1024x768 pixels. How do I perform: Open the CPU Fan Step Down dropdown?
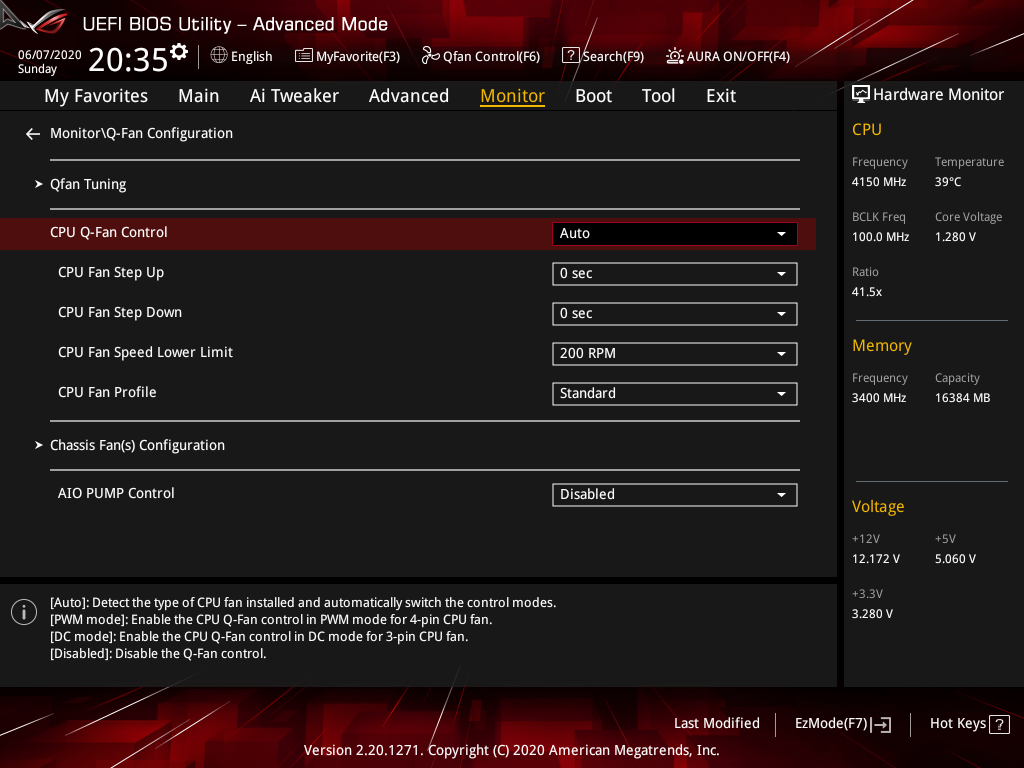[x=675, y=313]
